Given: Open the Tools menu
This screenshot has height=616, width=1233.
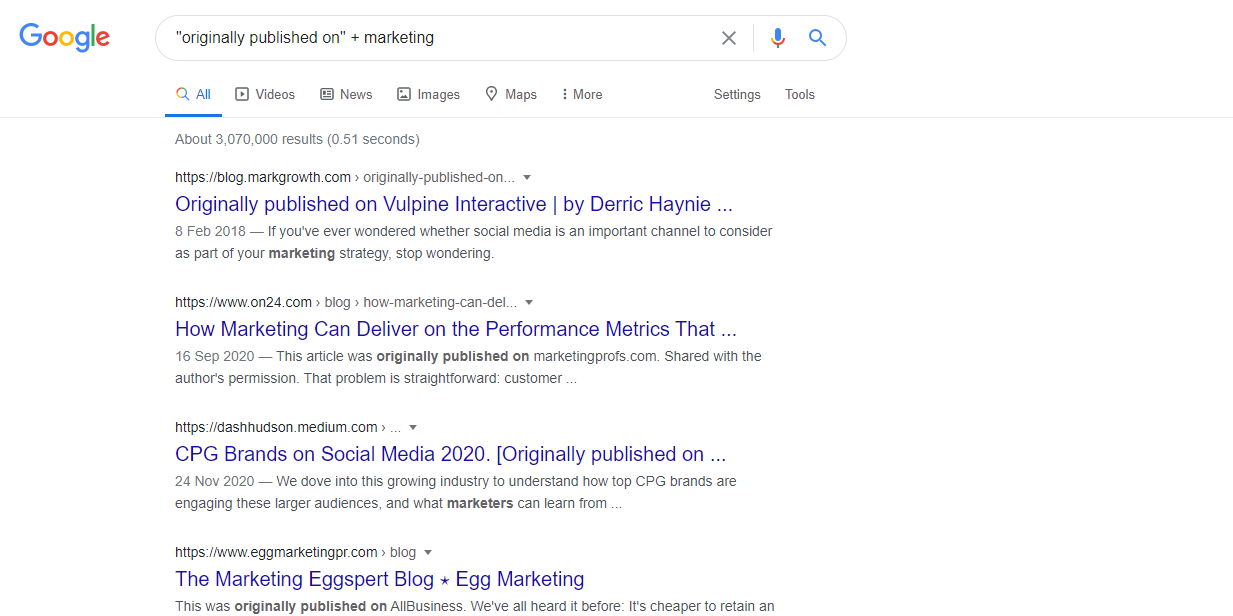Looking at the screenshot, I should click(x=799, y=93).
